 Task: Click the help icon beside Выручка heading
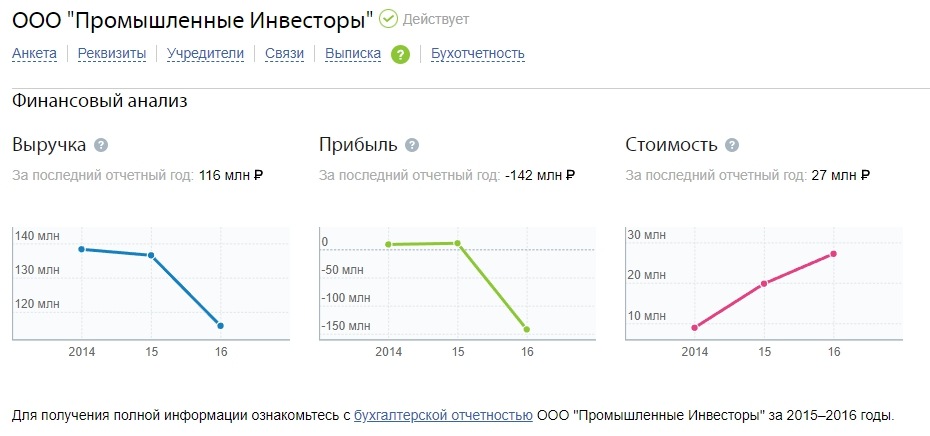pos(101,145)
